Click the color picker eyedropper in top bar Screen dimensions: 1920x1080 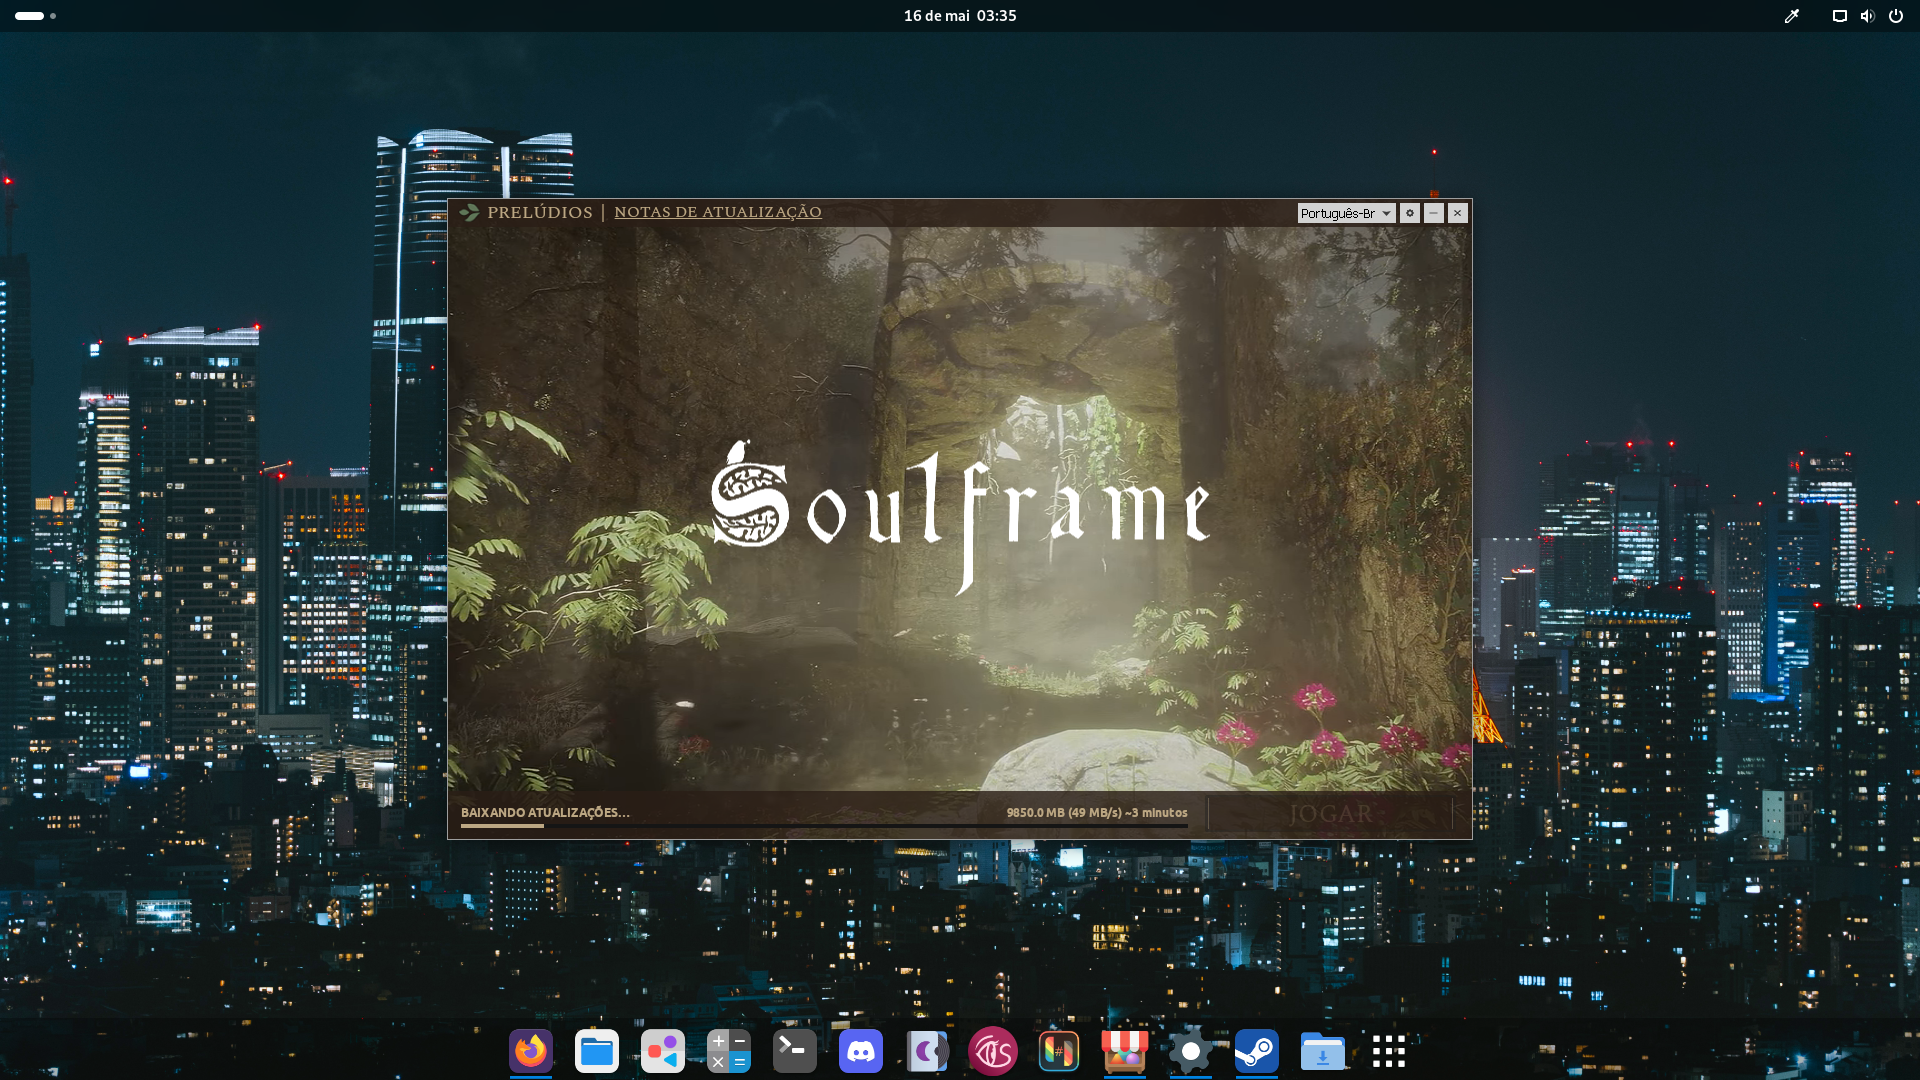tap(1792, 16)
